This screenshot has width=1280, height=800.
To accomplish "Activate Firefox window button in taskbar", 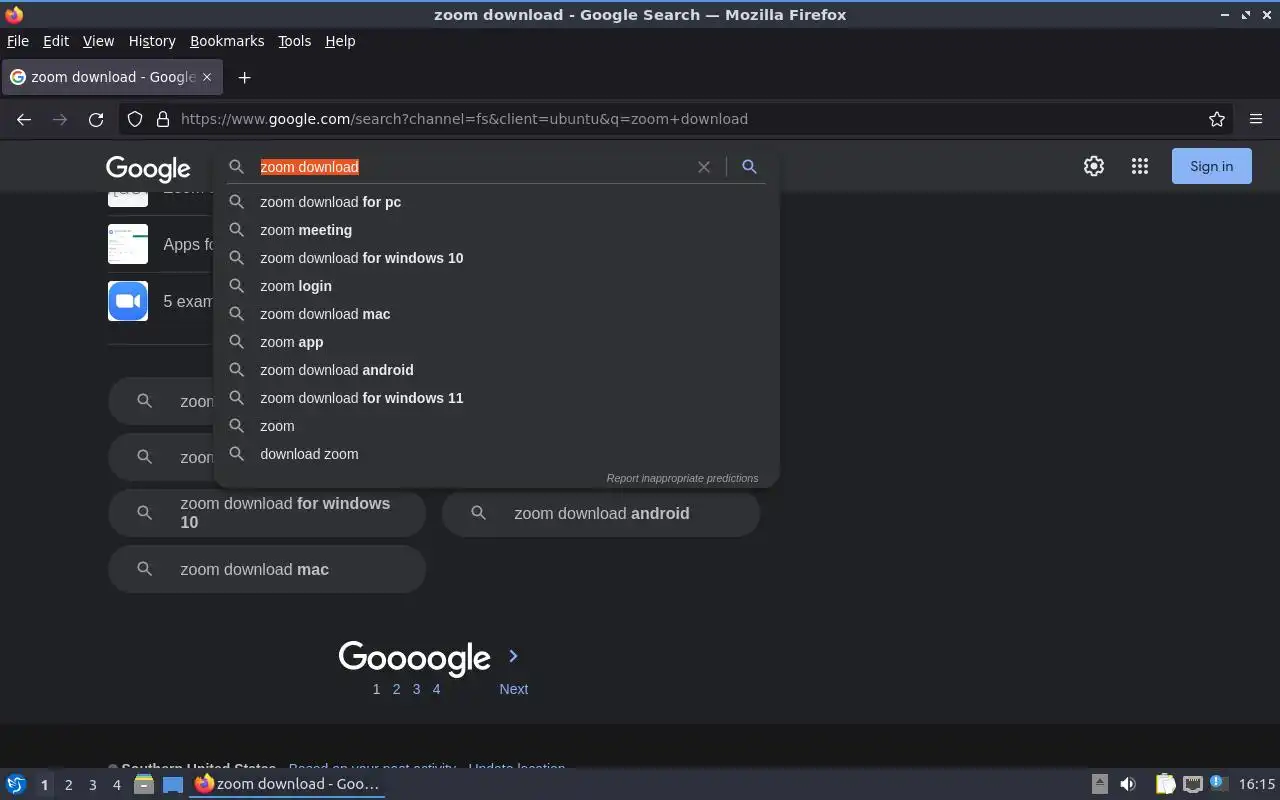I will point(288,784).
